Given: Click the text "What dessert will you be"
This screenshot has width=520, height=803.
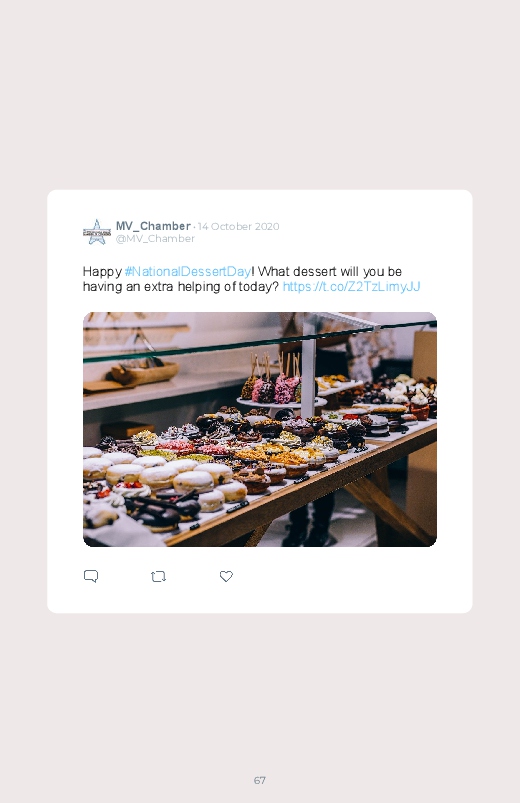Looking at the screenshot, I should pyautogui.click(x=329, y=271).
